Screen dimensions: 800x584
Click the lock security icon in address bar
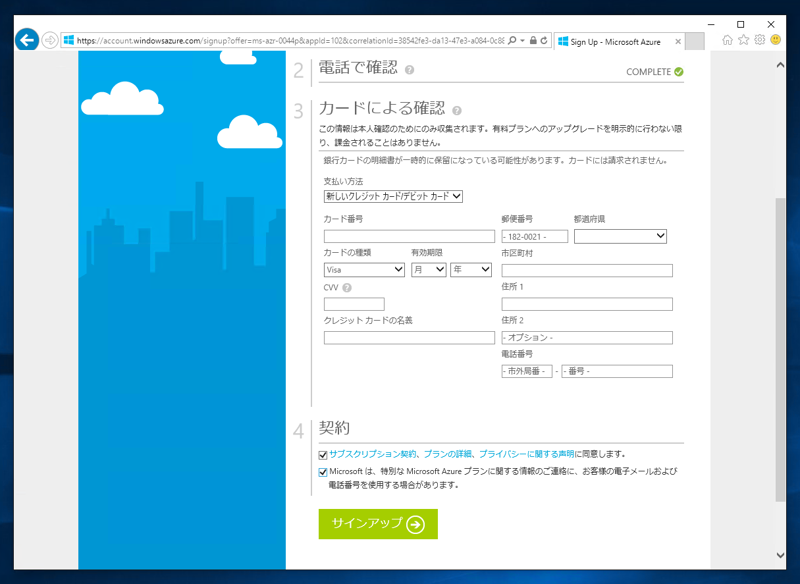pos(533,40)
